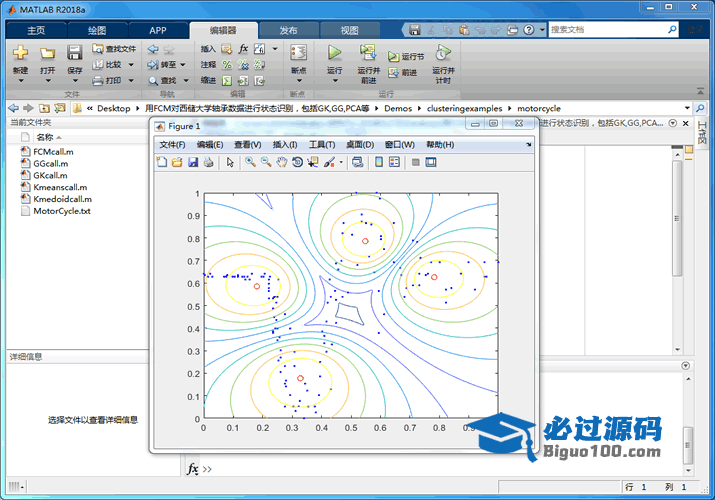Select the Brush data tool
Screen dimensions: 715x500
click(x=329, y=162)
